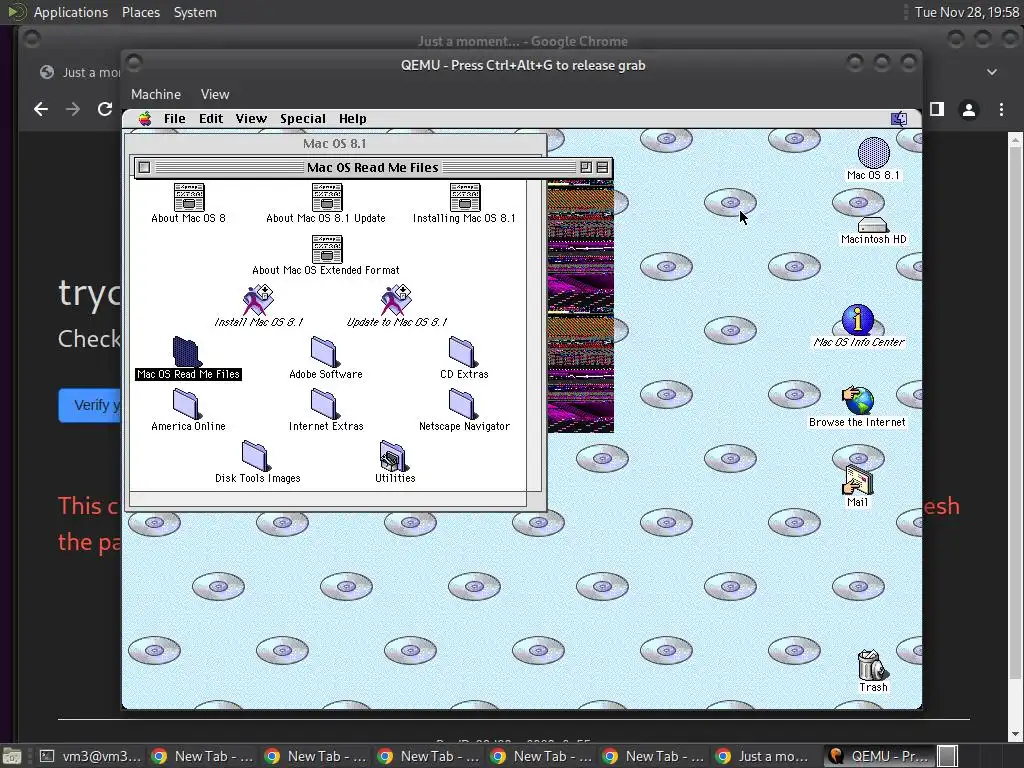
Task: Open the About Mac OS 8 document icon
Action: [x=189, y=197]
